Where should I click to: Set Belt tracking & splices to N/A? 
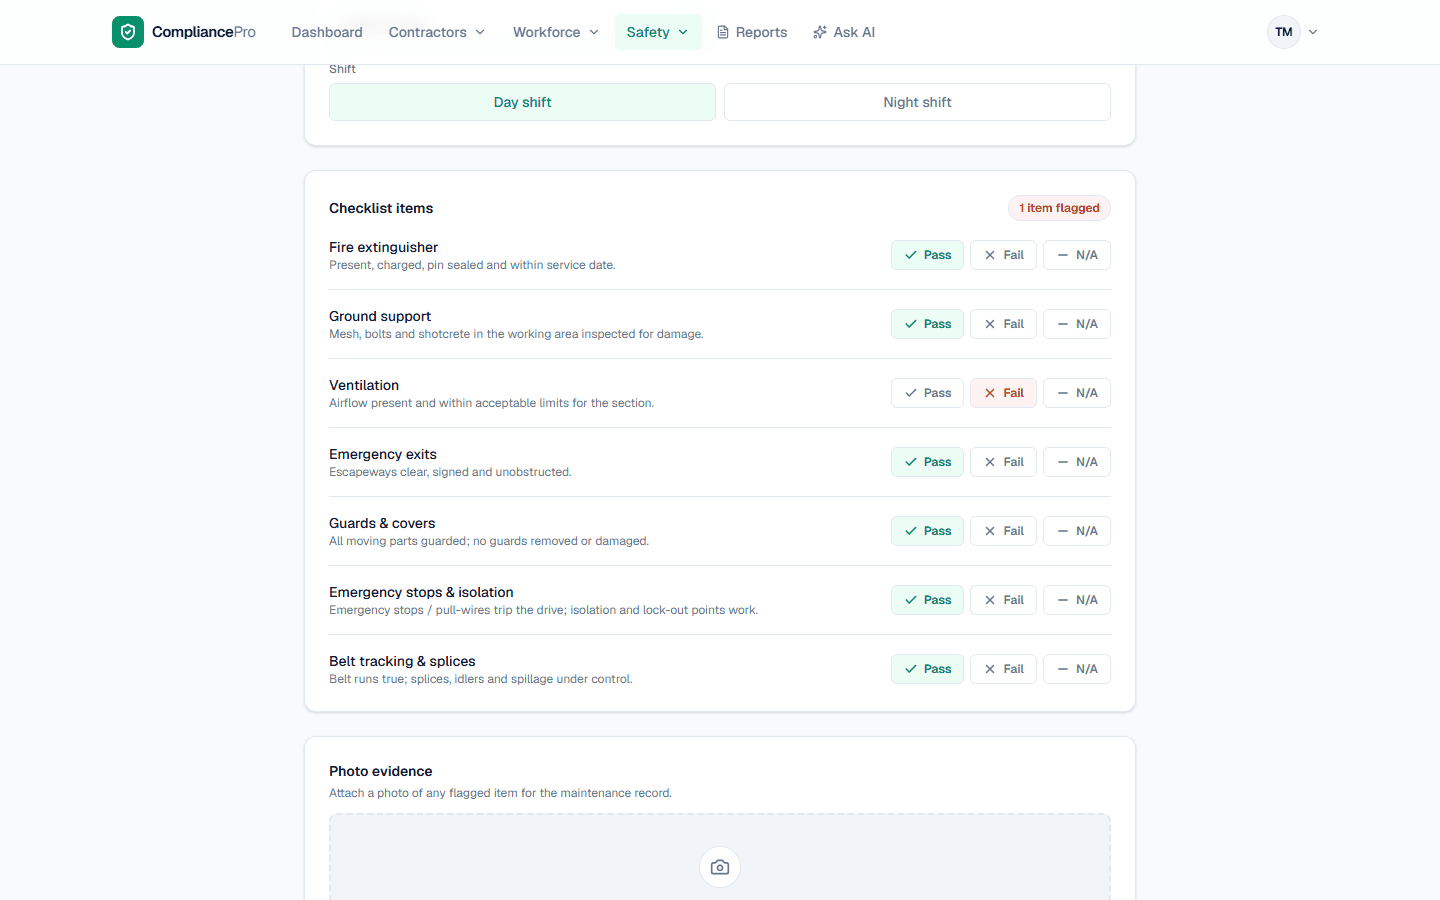pos(1077,669)
